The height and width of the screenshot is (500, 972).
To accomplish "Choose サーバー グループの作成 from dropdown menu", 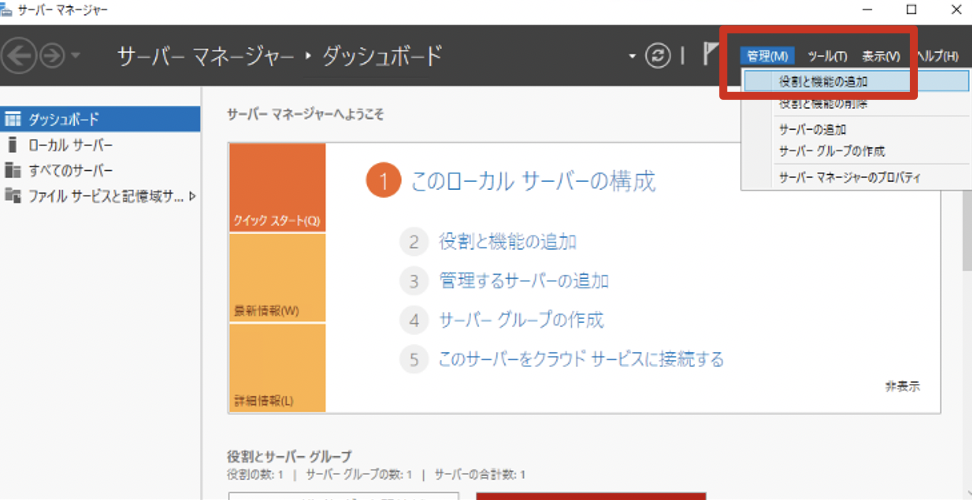I will coord(855,151).
